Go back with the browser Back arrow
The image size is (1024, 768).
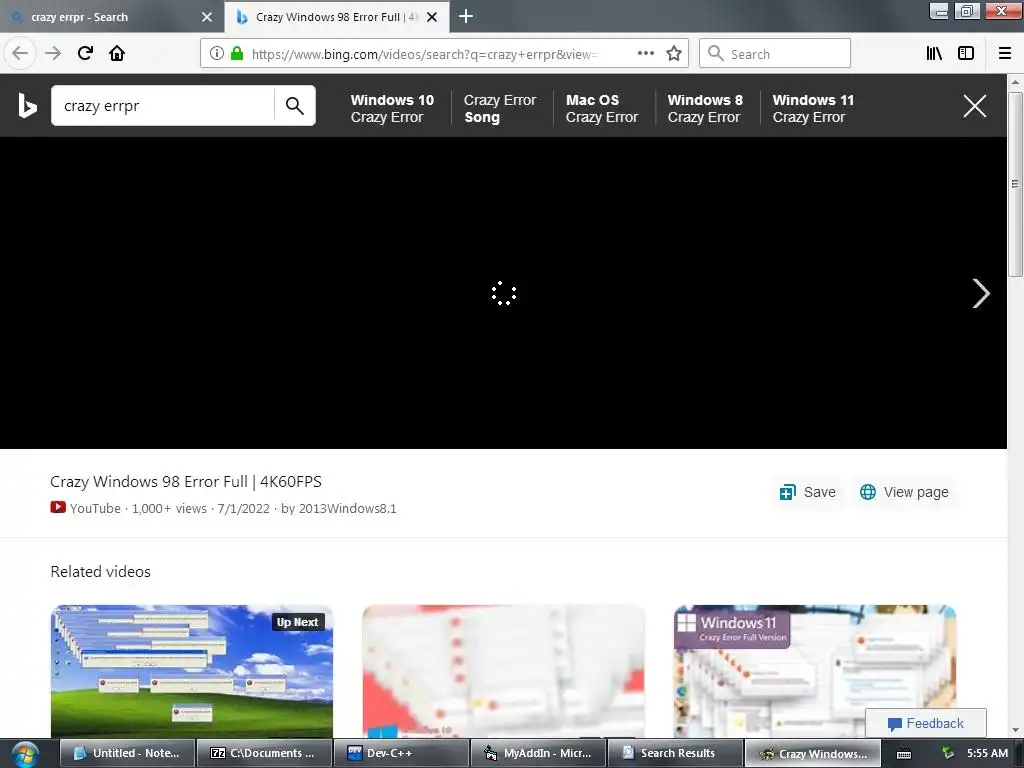[x=20, y=53]
